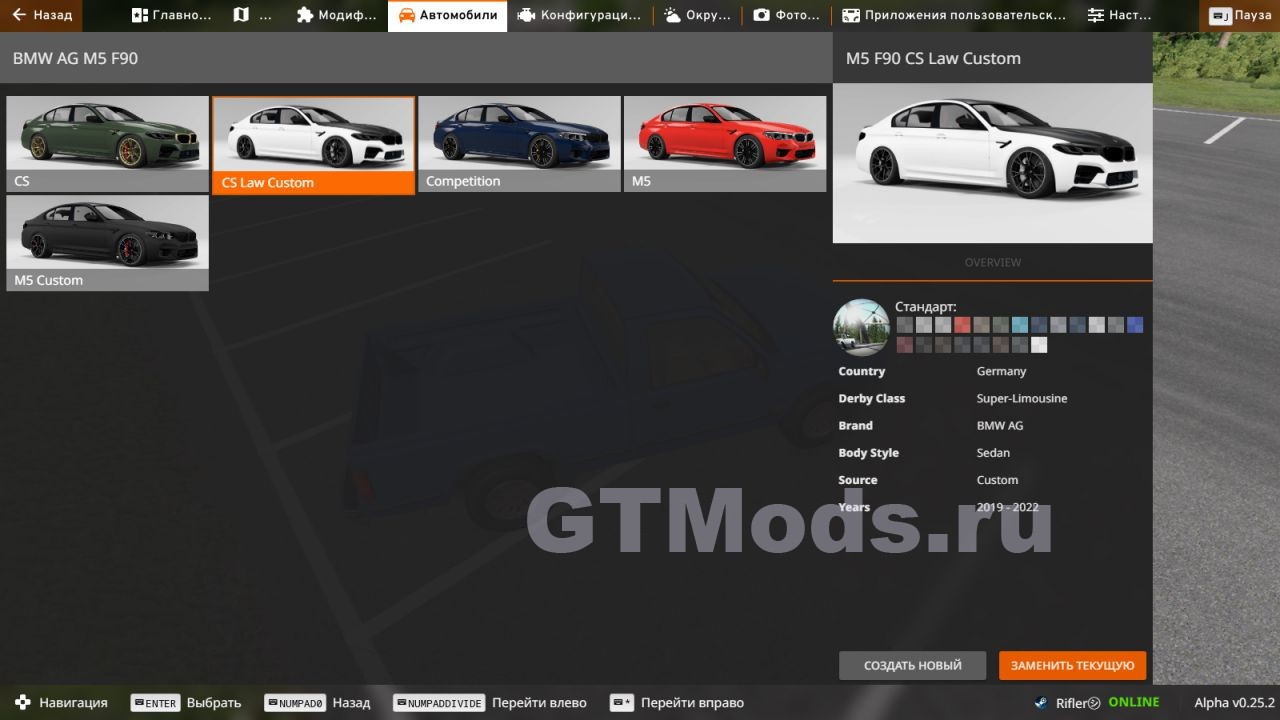
Task: Click the ENTER Выбрать key hint
Action: (x=186, y=703)
